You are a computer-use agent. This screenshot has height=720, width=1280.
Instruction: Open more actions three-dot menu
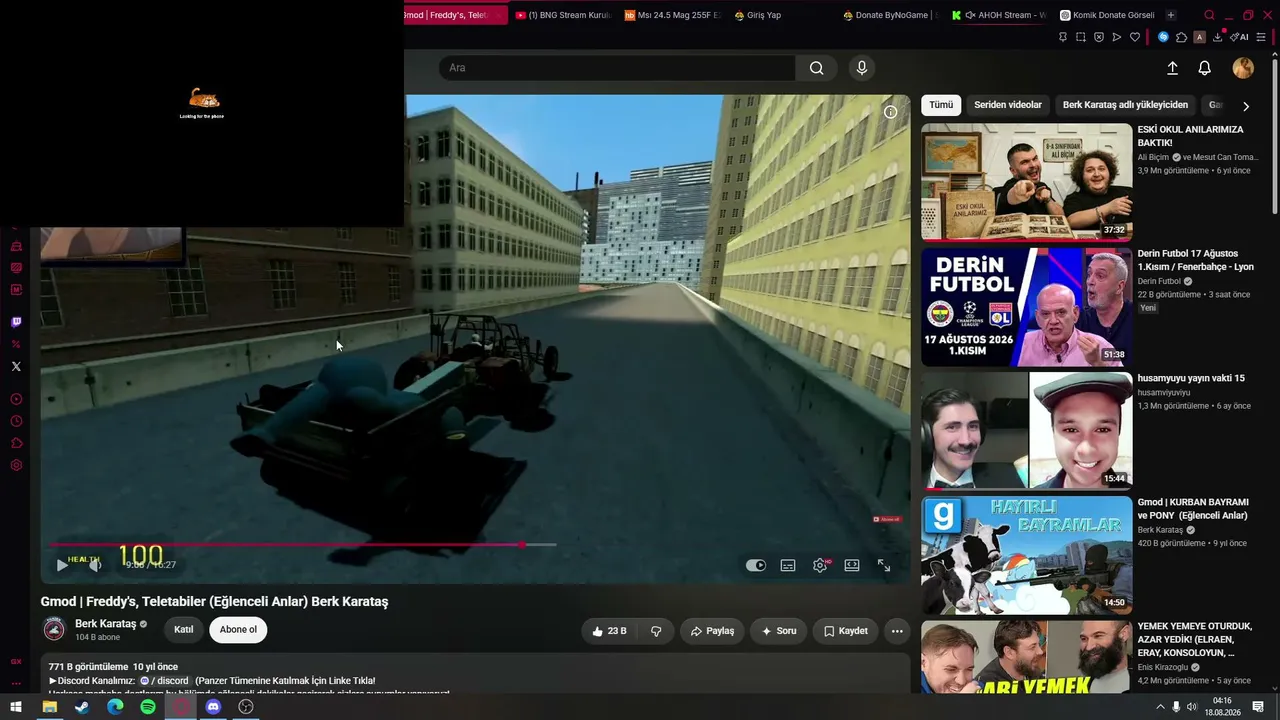click(897, 631)
